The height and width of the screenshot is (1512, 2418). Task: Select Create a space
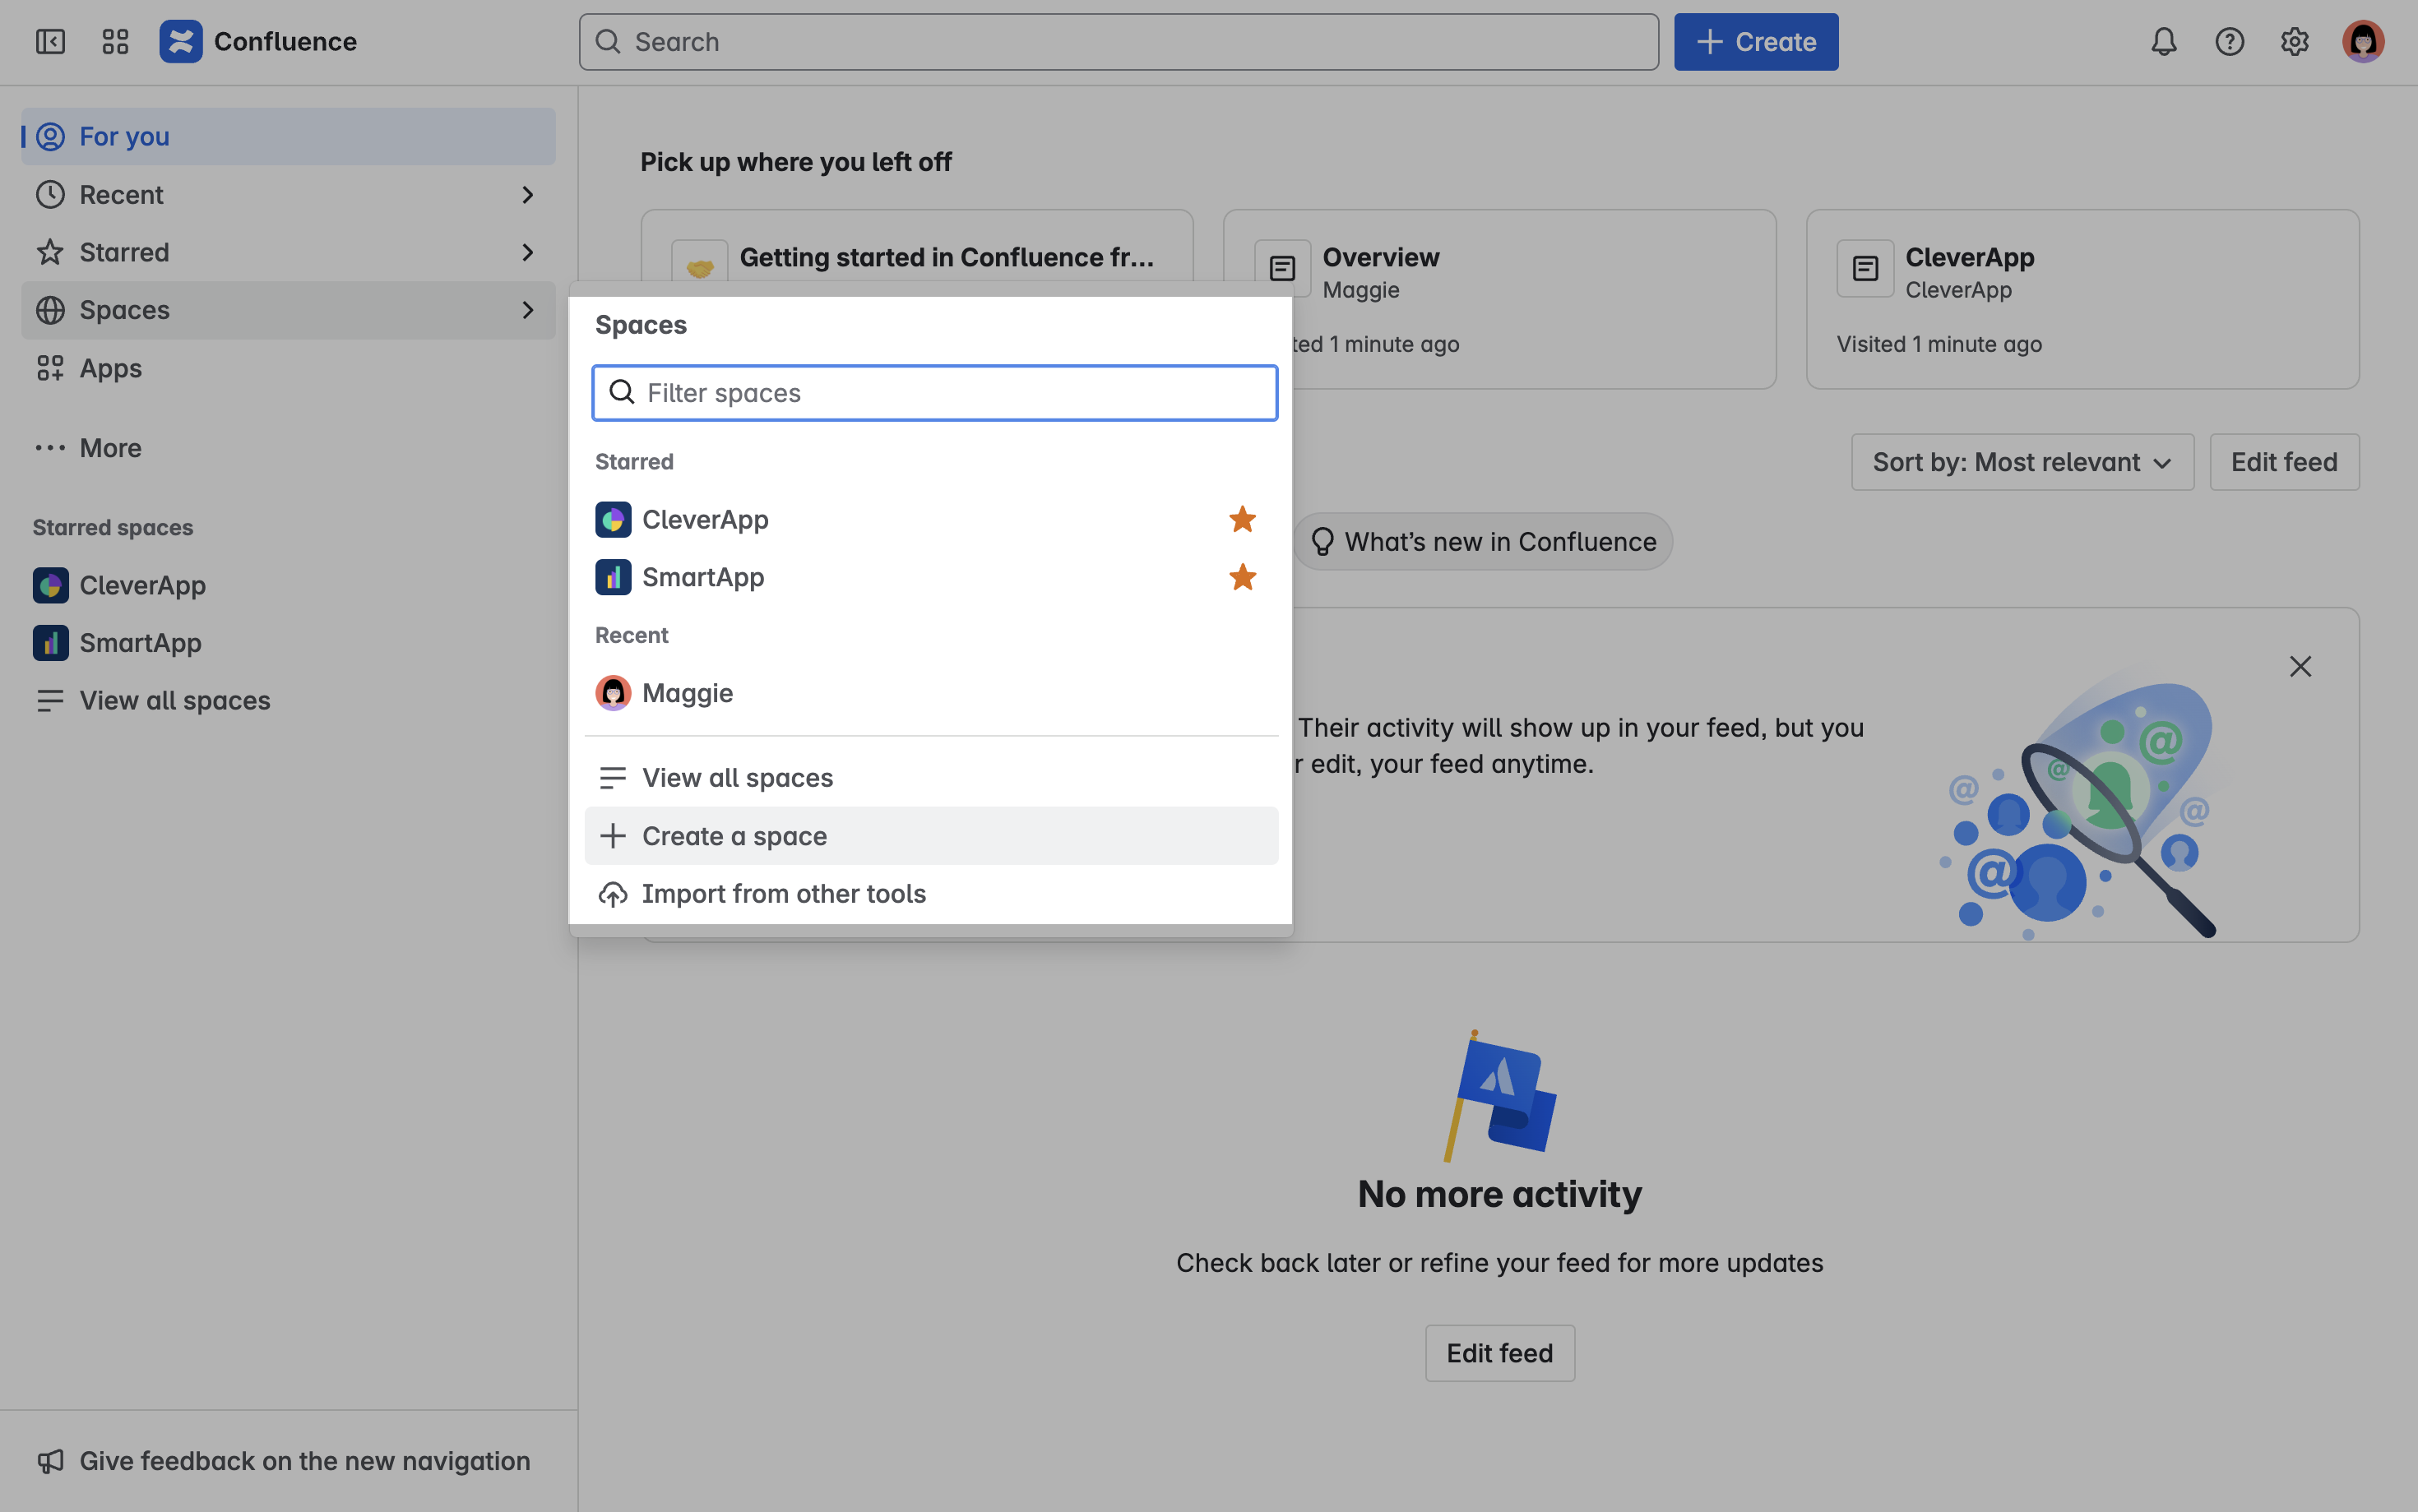[x=735, y=835]
